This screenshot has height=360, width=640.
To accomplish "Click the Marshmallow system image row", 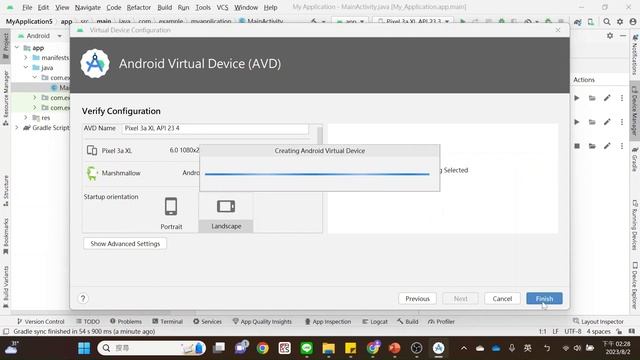I will (x=141, y=173).
